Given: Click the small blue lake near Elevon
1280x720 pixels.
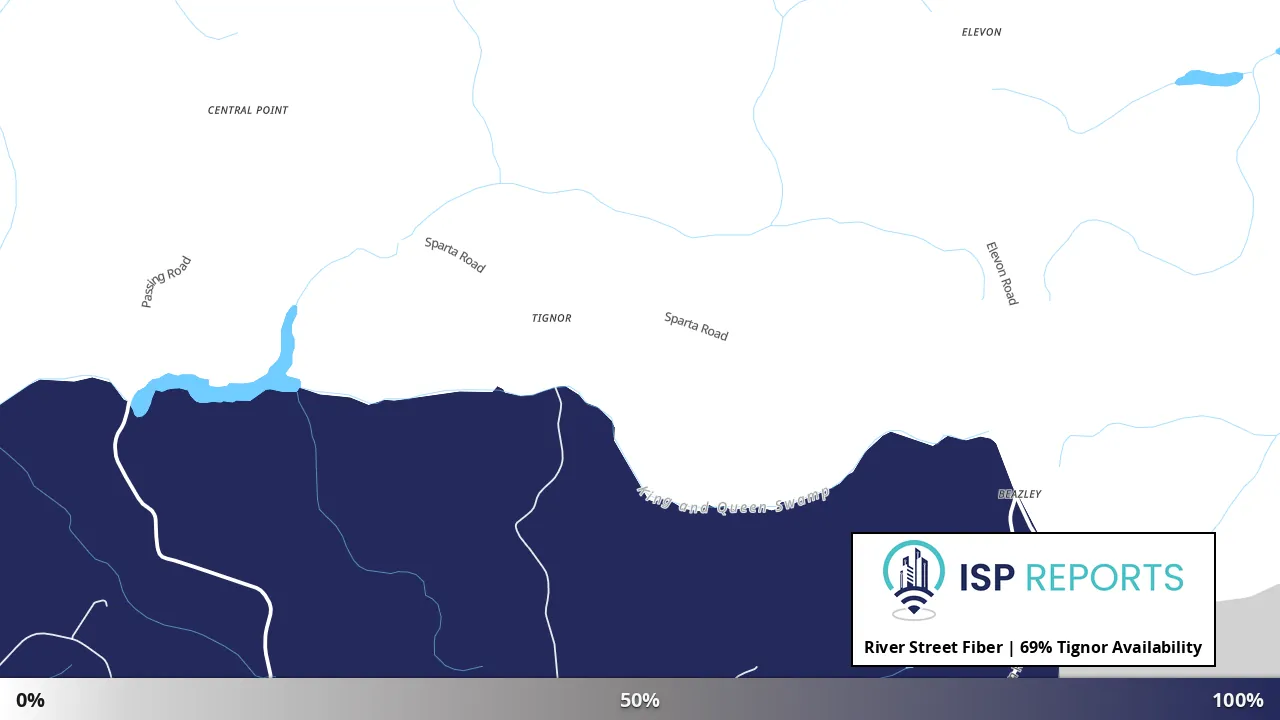Looking at the screenshot, I should (x=1209, y=77).
